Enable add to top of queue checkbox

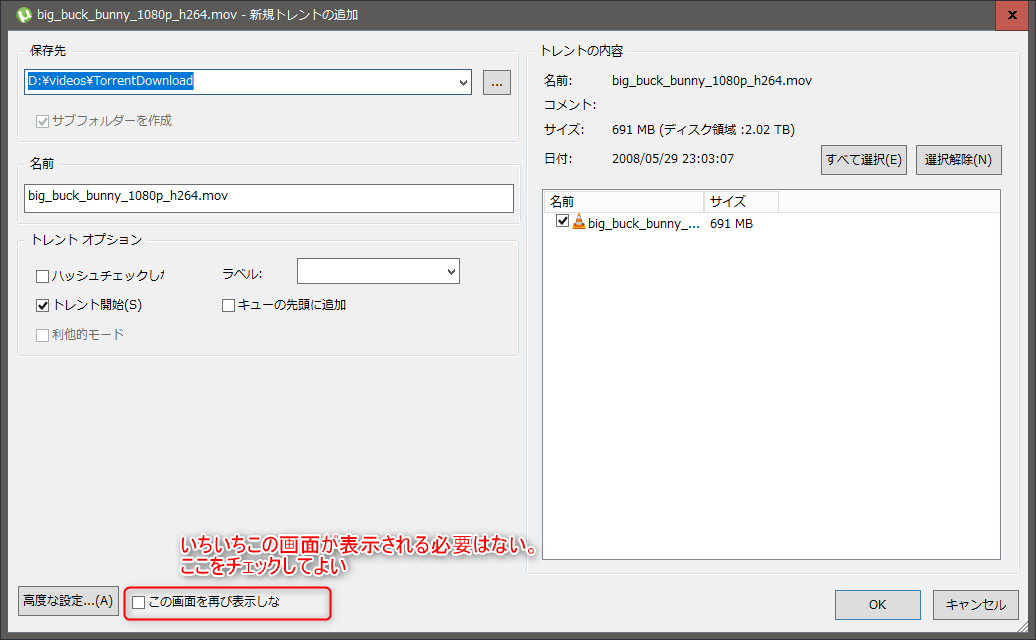(x=228, y=305)
